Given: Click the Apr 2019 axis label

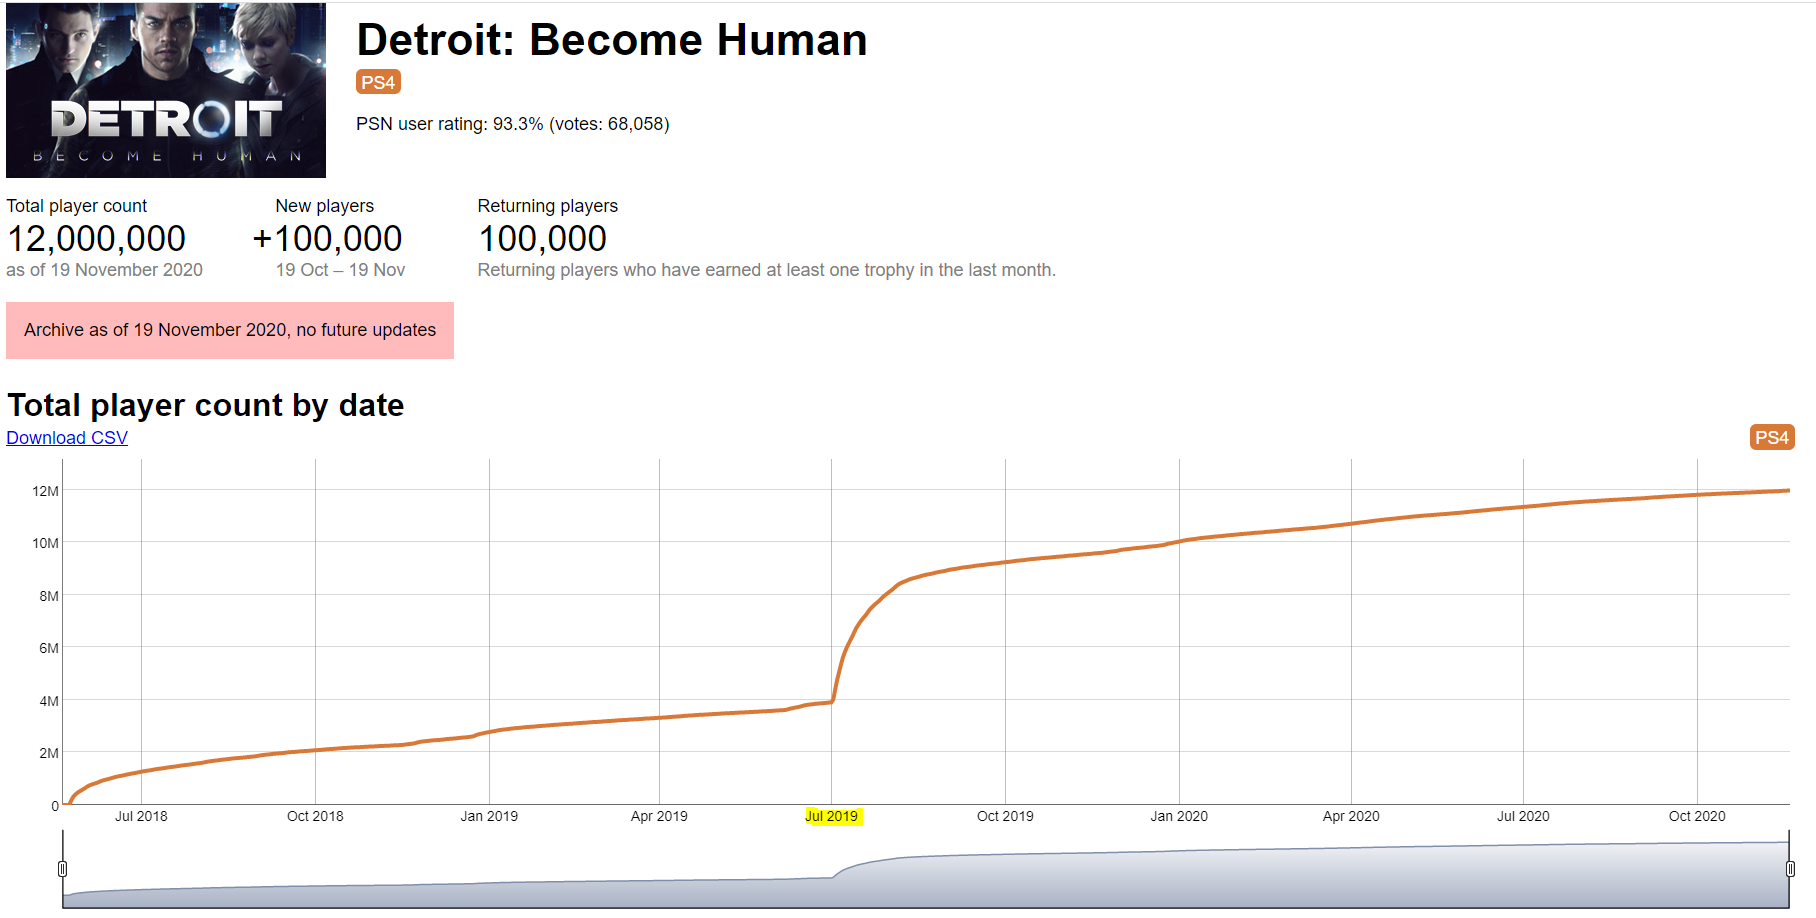Looking at the screenshot, I should [x=659, y=816].
